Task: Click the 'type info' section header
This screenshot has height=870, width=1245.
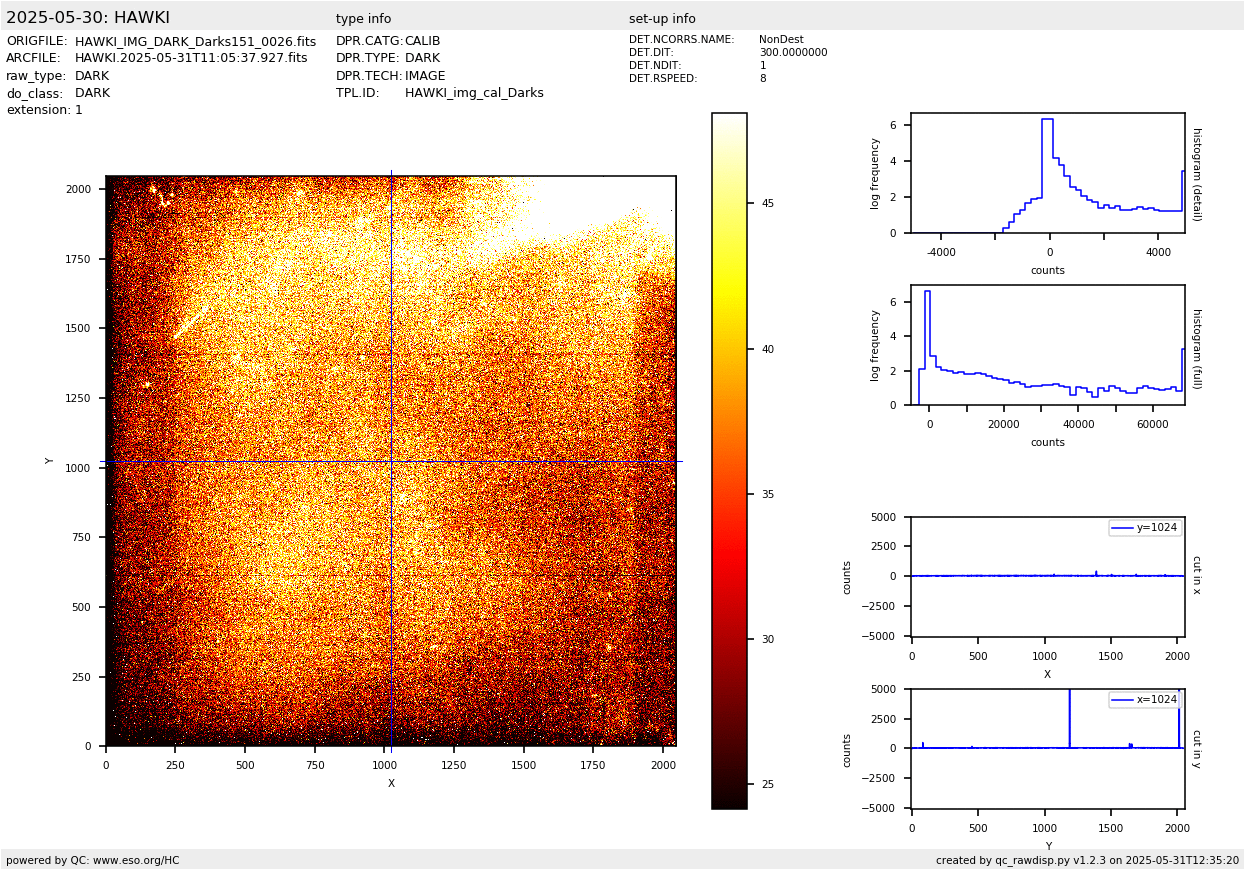Action: [x=363, y=19]
